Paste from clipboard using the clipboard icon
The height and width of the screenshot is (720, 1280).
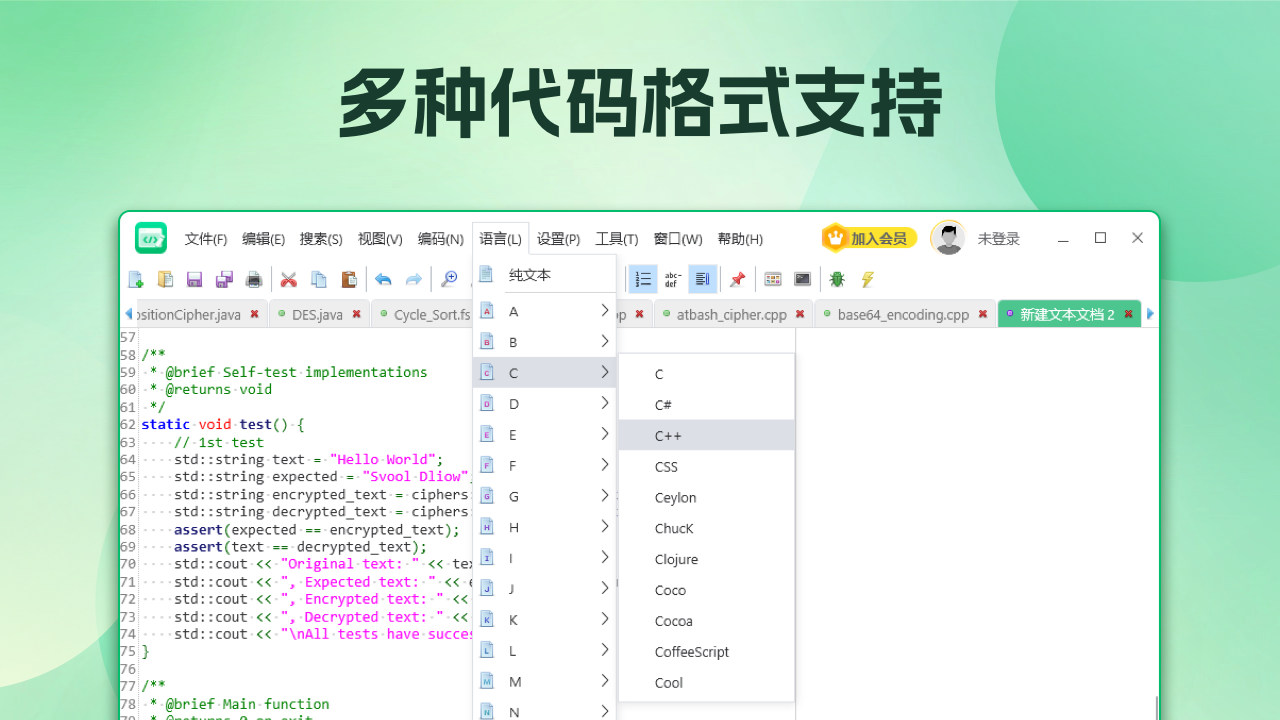[x=349, y=279]
